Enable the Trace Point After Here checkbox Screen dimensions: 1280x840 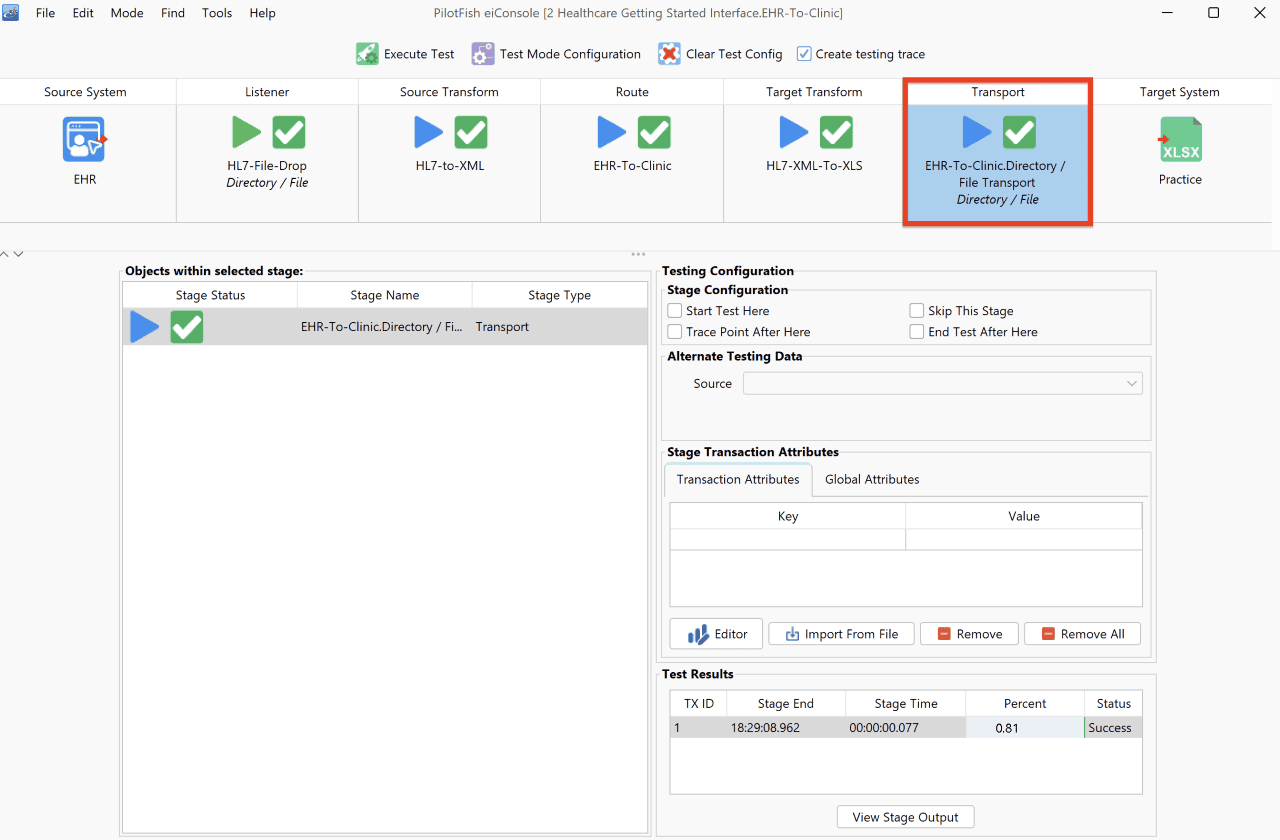[675, 332]
